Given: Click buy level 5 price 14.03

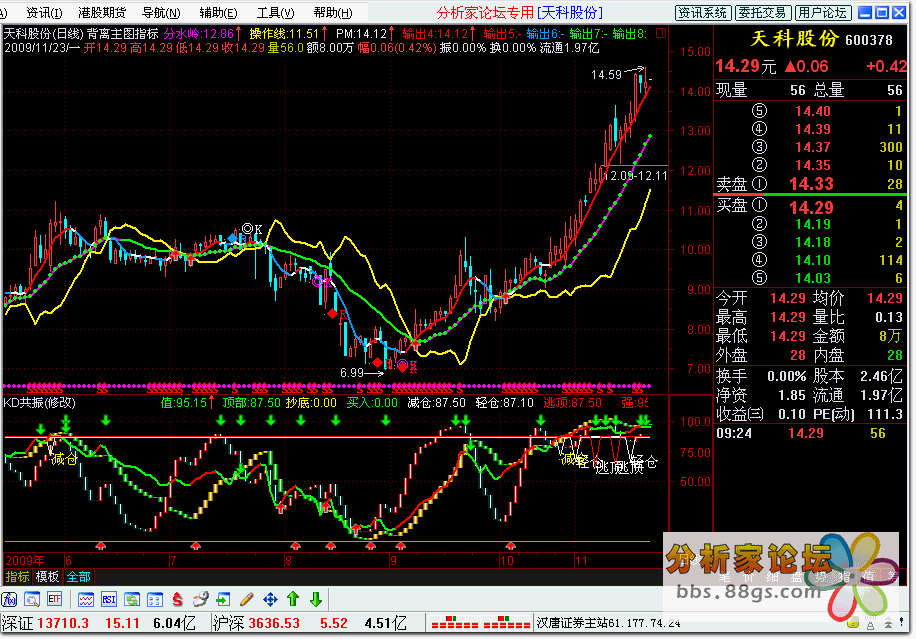Looking at the screenshot, I should point(813,279).
